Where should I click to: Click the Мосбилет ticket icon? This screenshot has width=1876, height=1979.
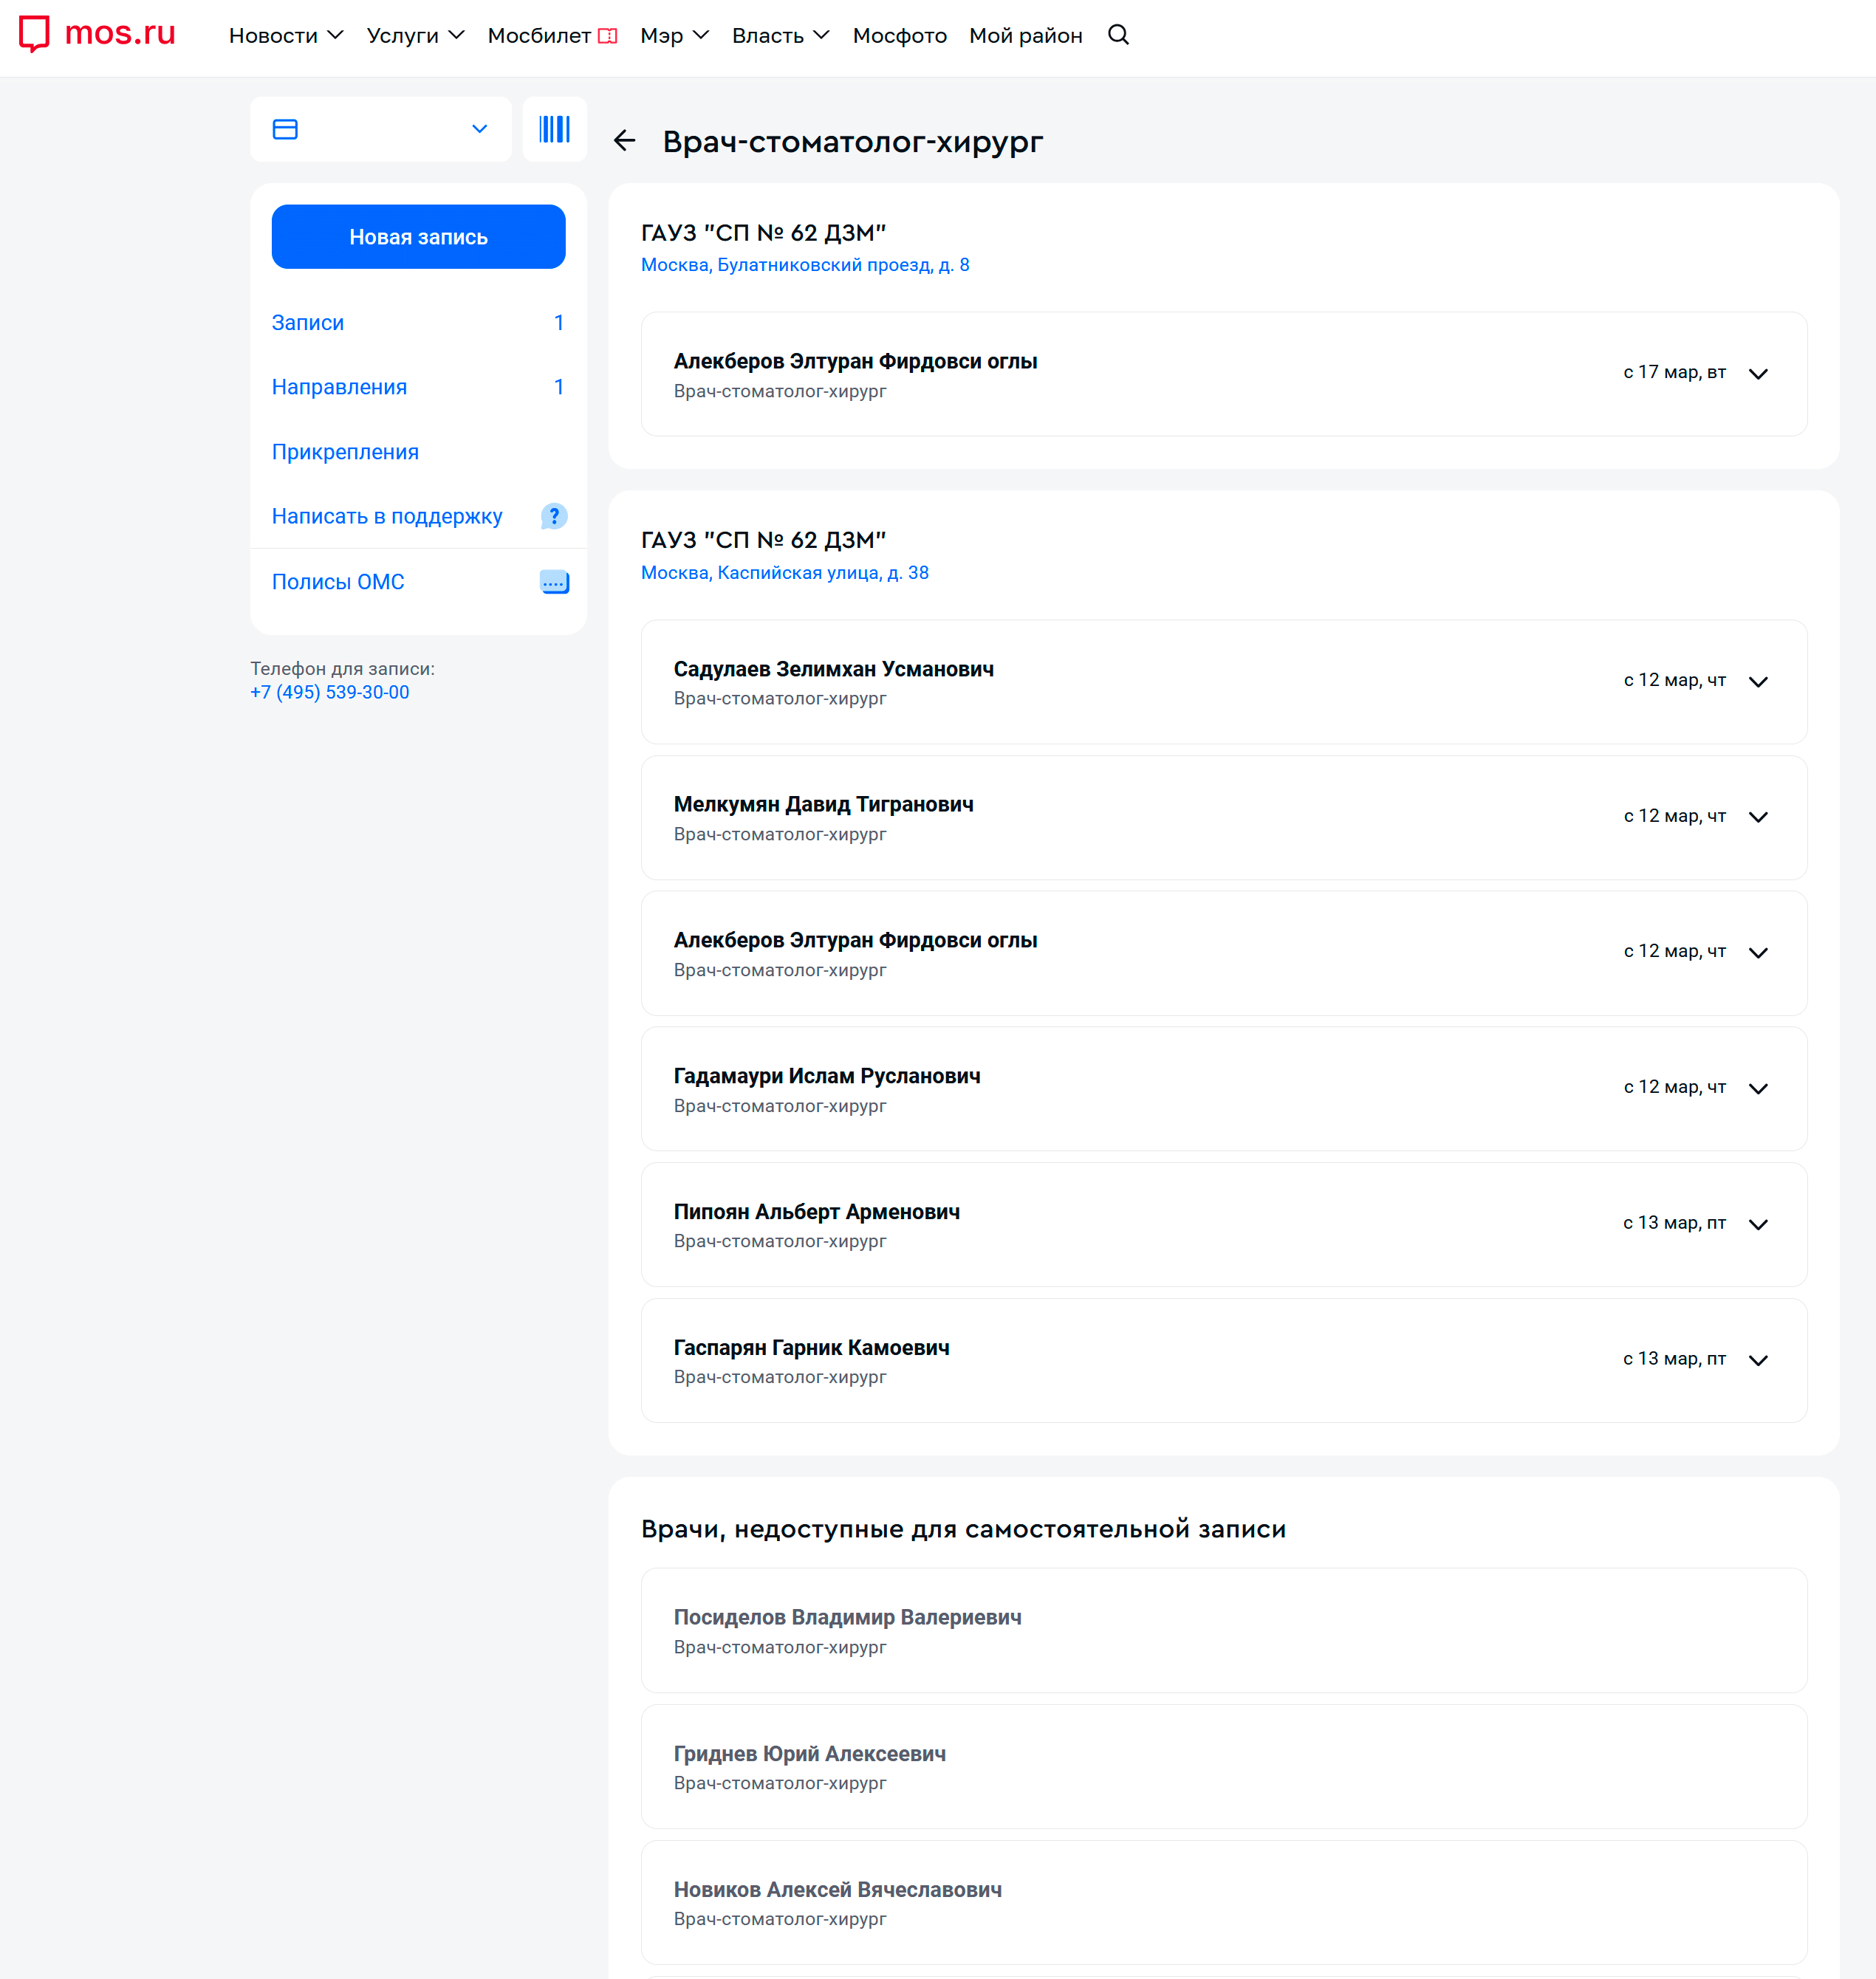pyautogui.click(x=607, y=36)
